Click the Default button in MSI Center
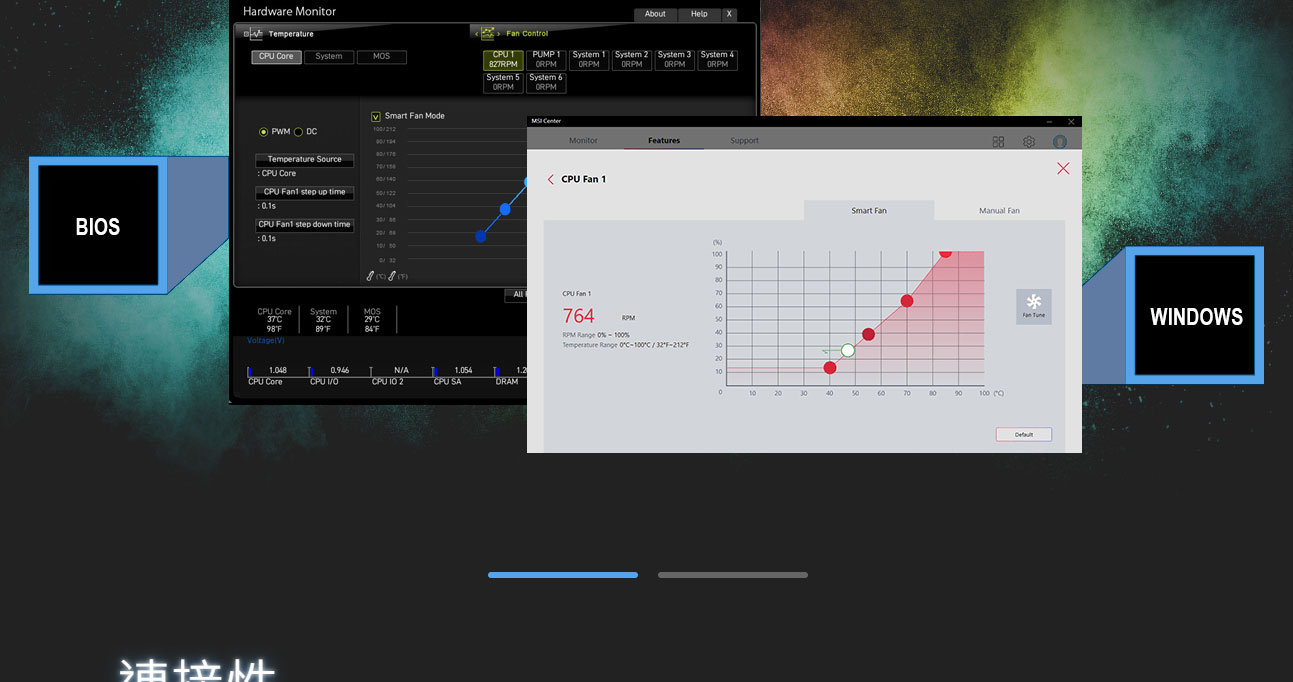The width and height of the screenshot is (1293, 682). 1024,435
